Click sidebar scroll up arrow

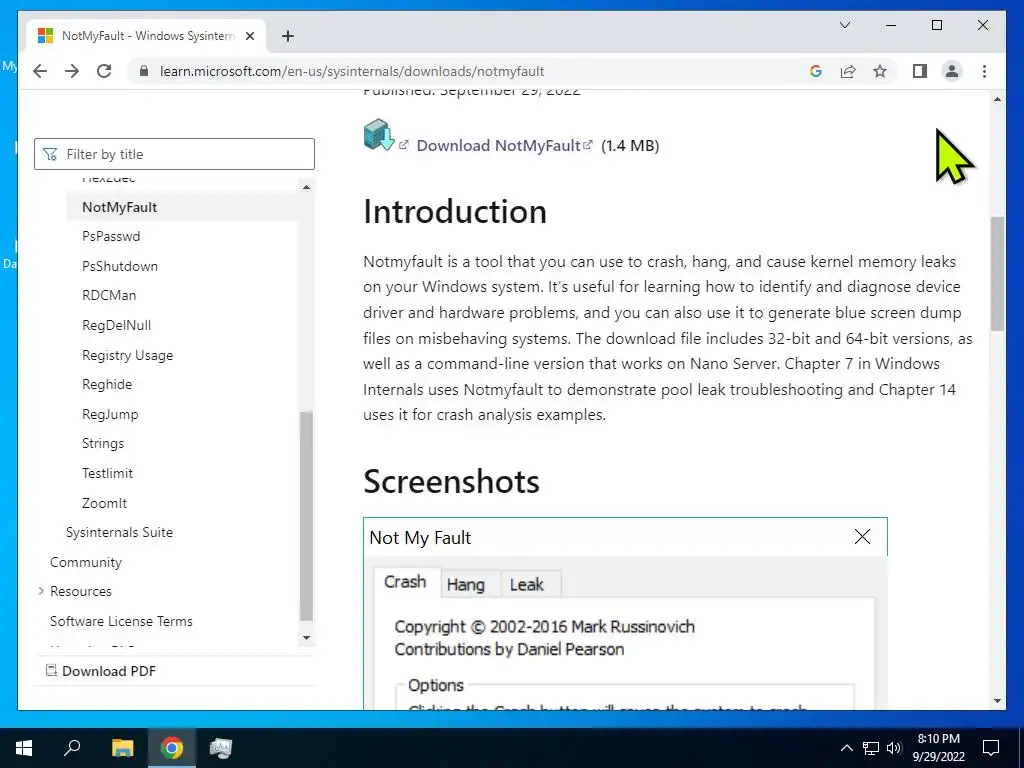(x=306, y=187)
